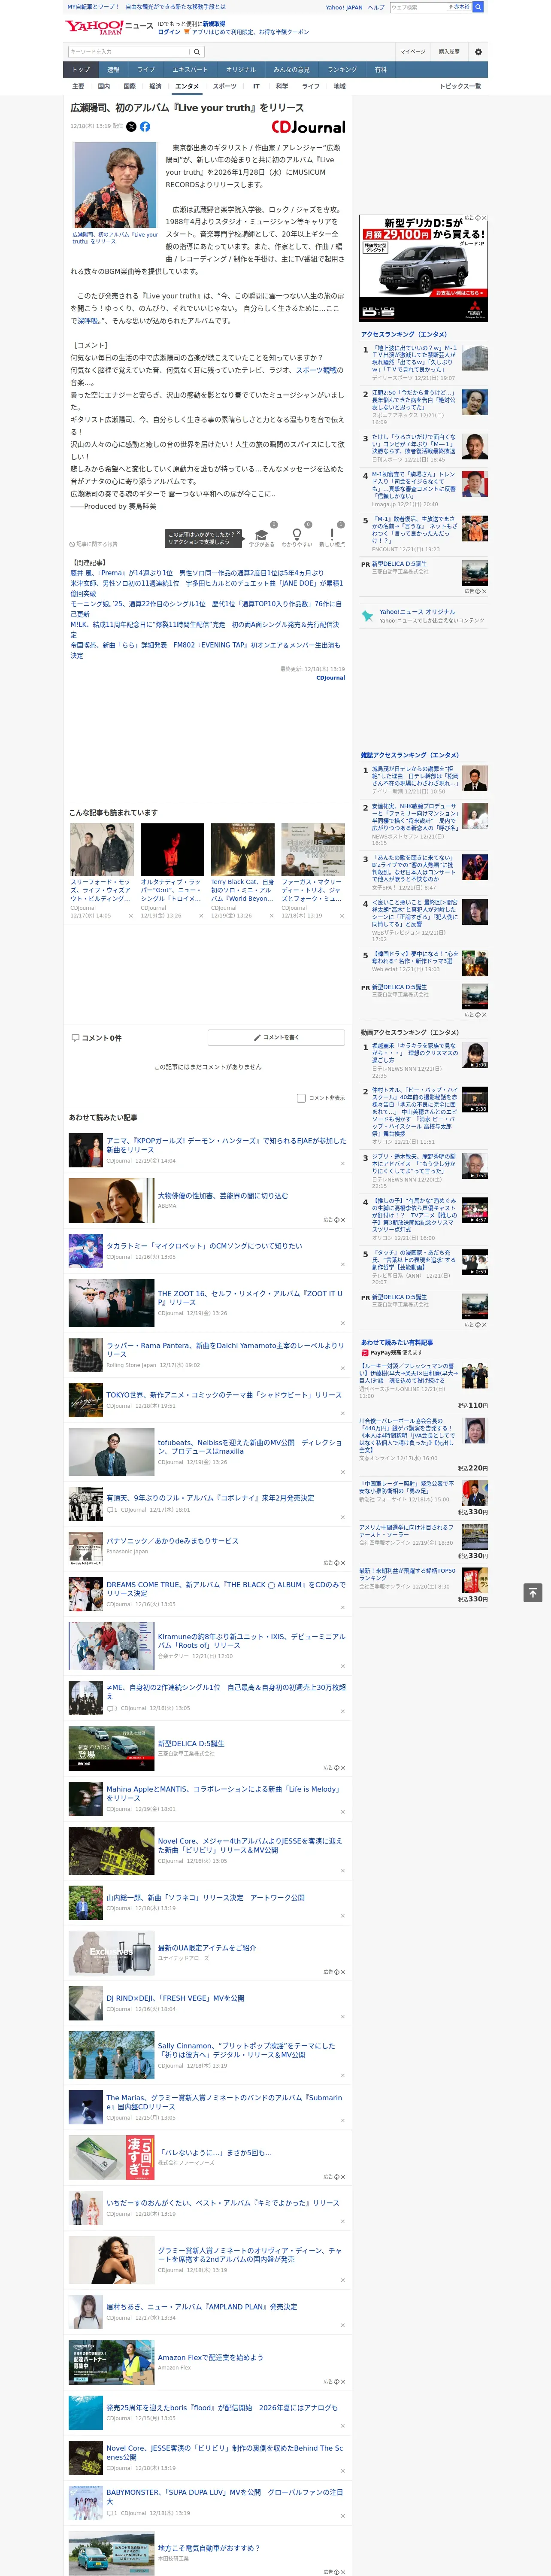Viewport: 551px width, 2576px height.
Task: Select the 国内 category tab
Action: [104, 86]
